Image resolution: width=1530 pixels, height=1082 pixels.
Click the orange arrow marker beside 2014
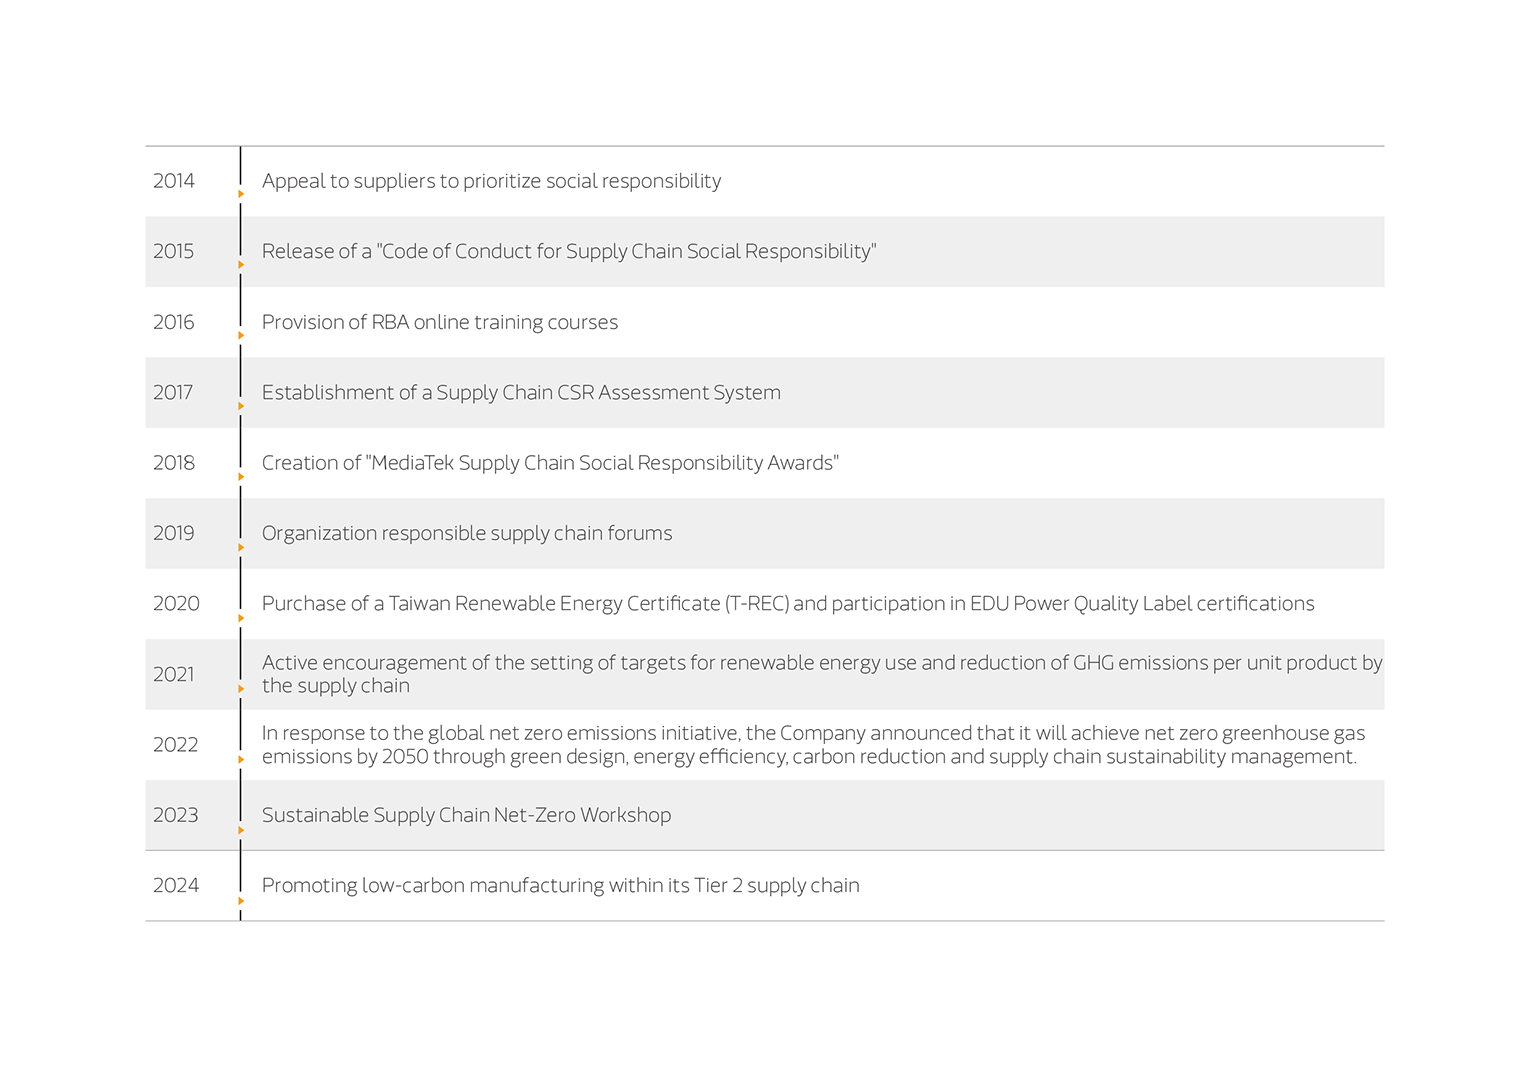(x=241, y=194)
